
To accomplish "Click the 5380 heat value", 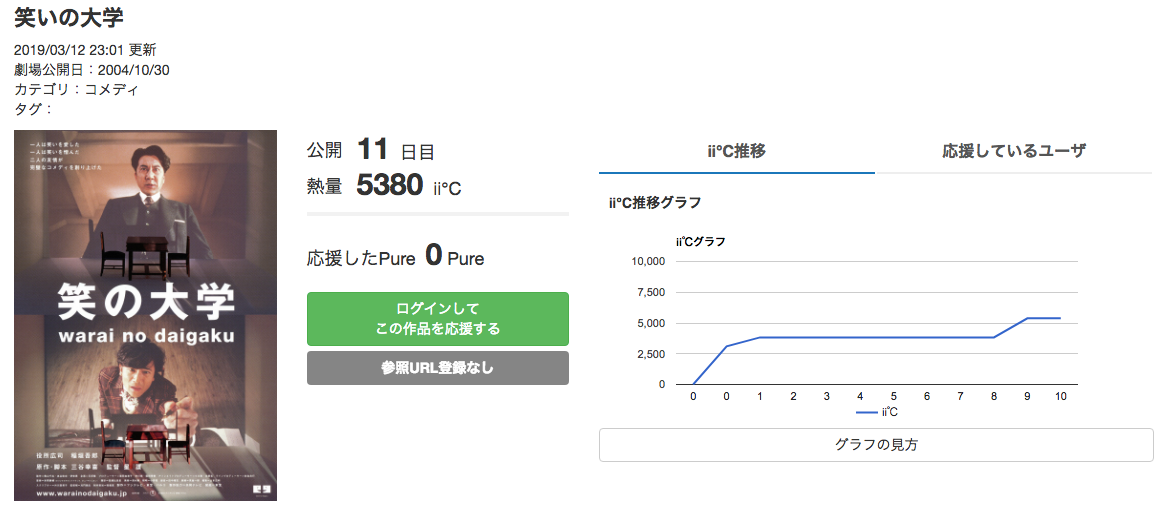I will [389, 185].
